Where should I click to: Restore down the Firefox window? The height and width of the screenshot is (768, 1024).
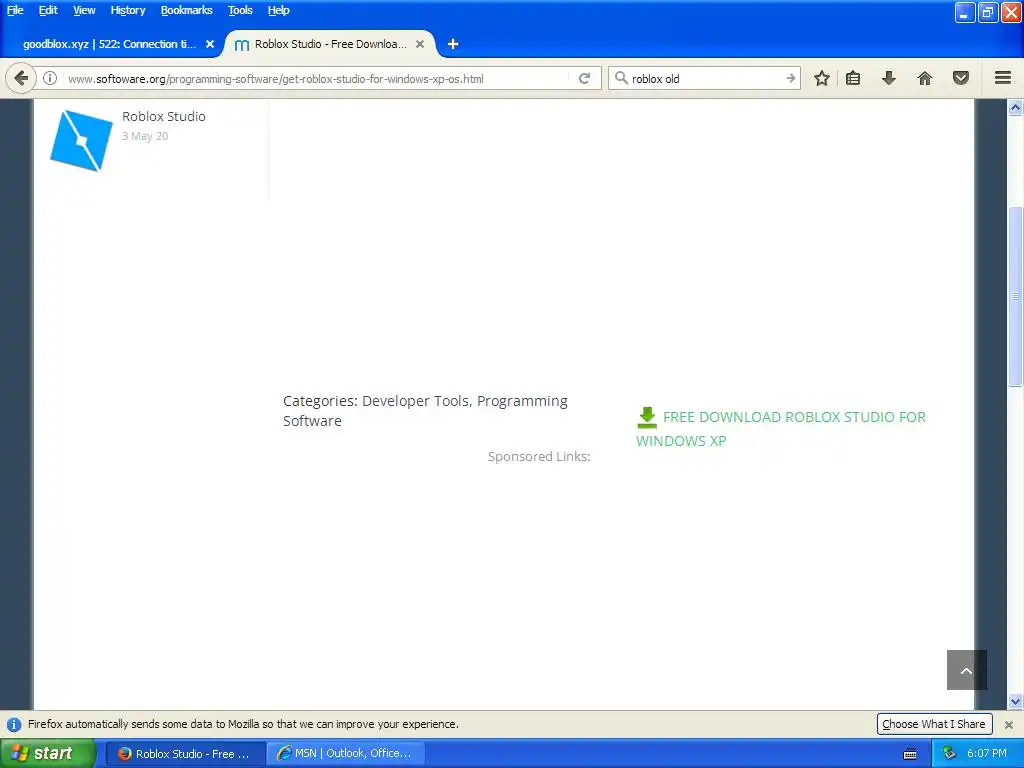point(988,12)
